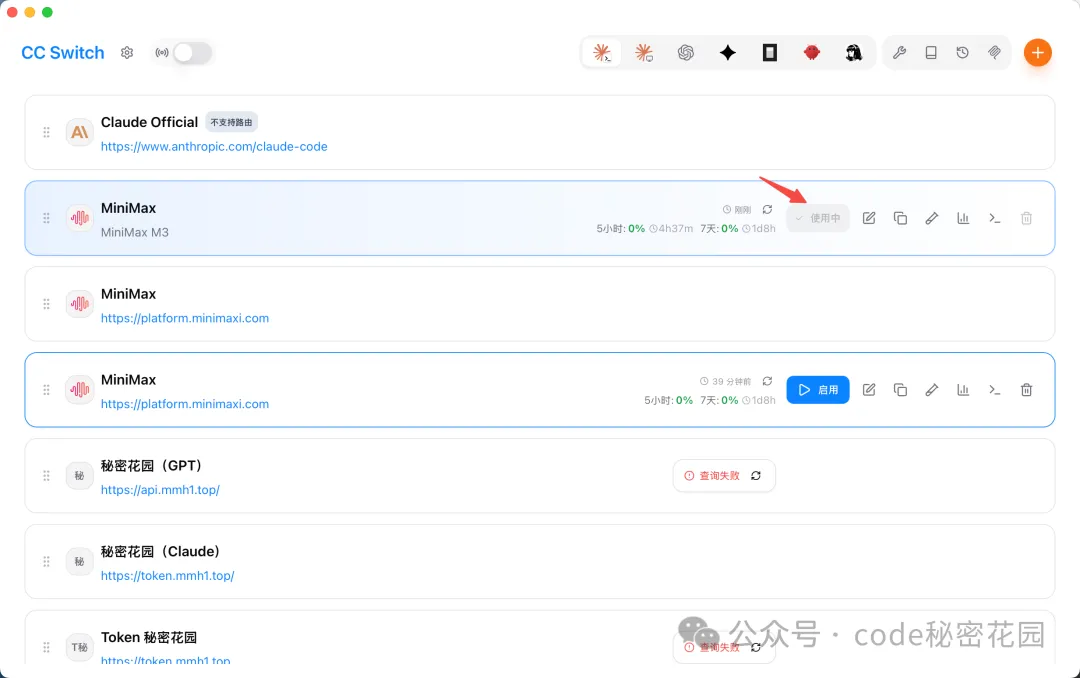
Task: Duplicate the provider in the 启用 row
Action: pos(900,390)
